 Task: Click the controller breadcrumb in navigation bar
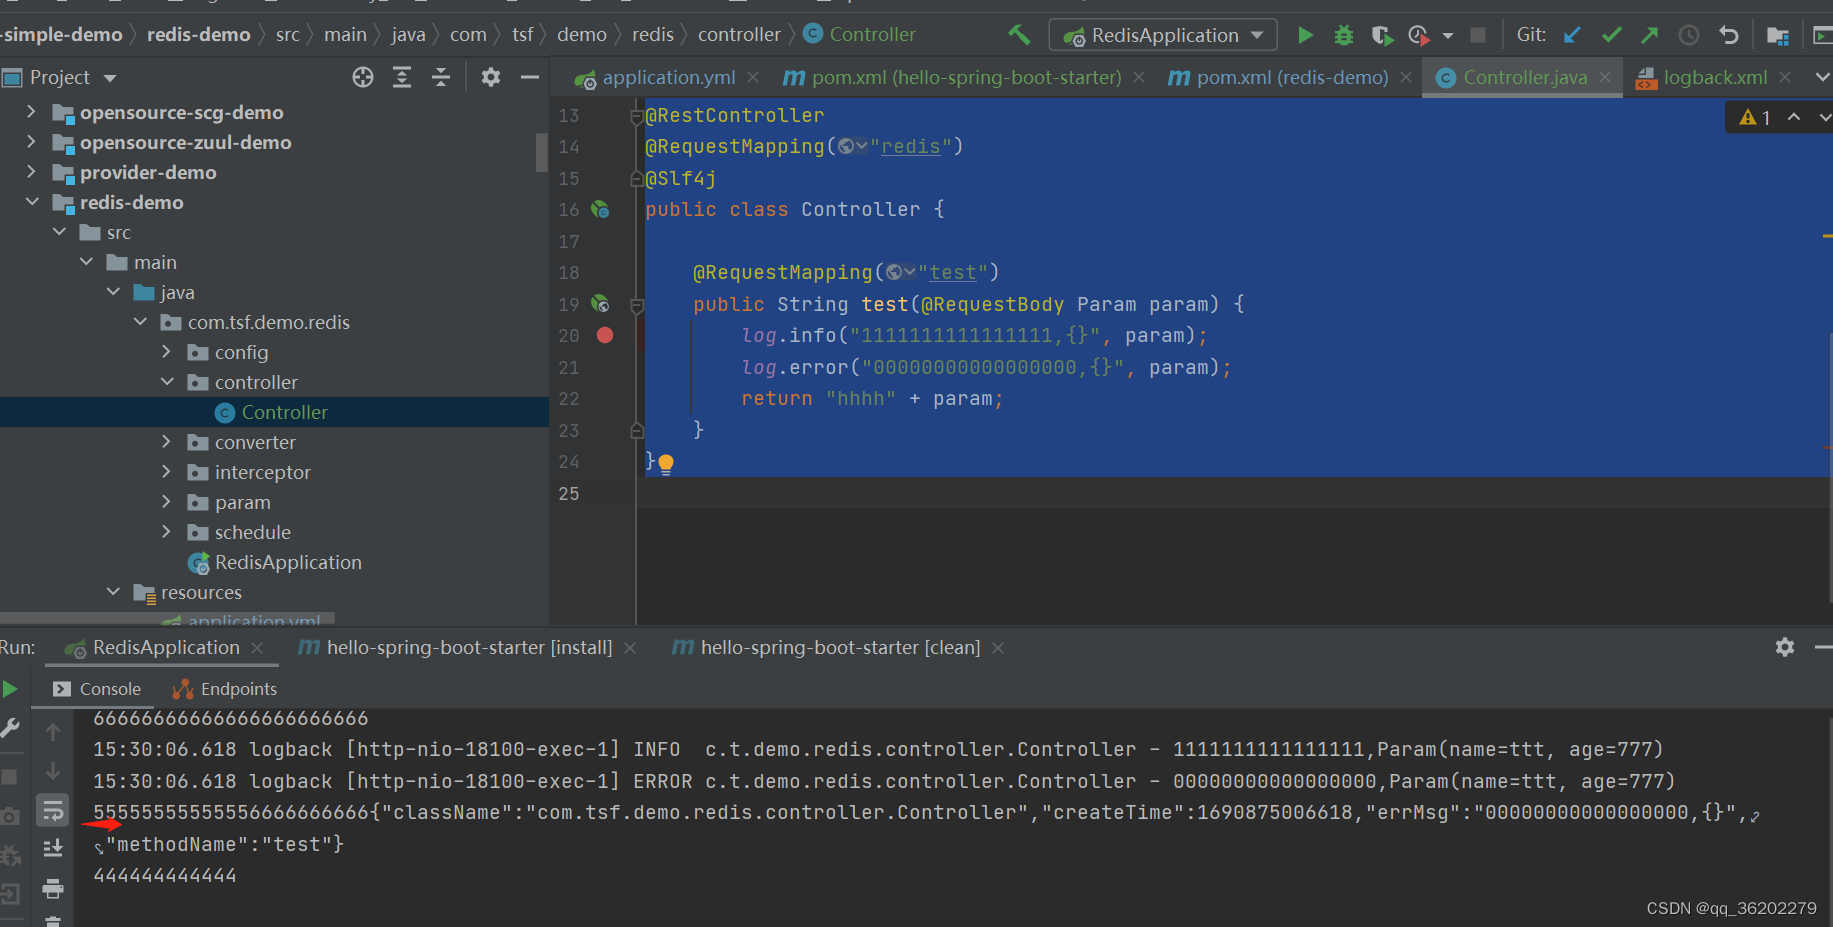point(739,35)
